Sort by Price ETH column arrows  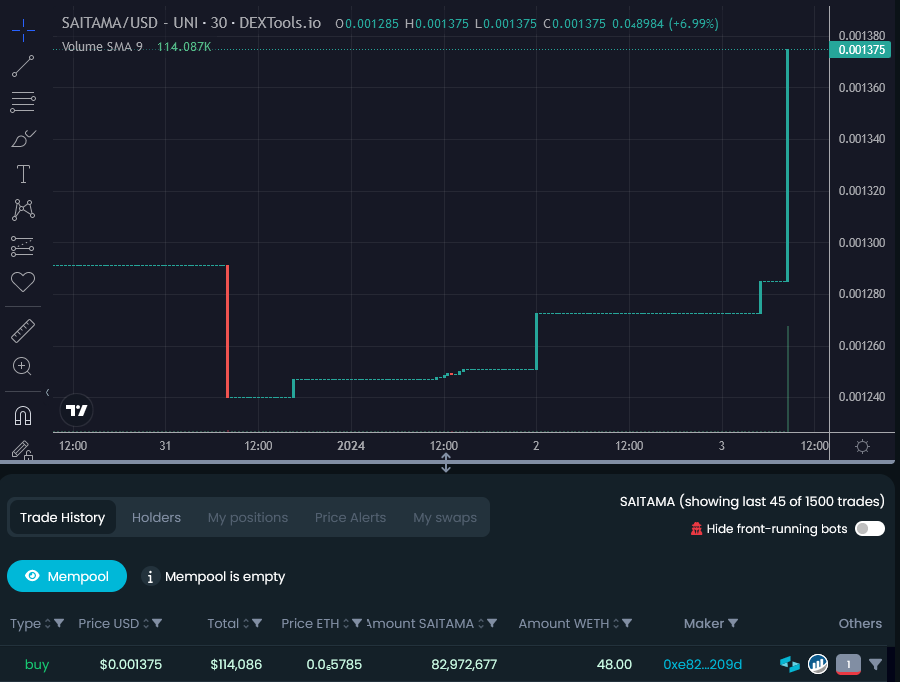pos(346,623)
